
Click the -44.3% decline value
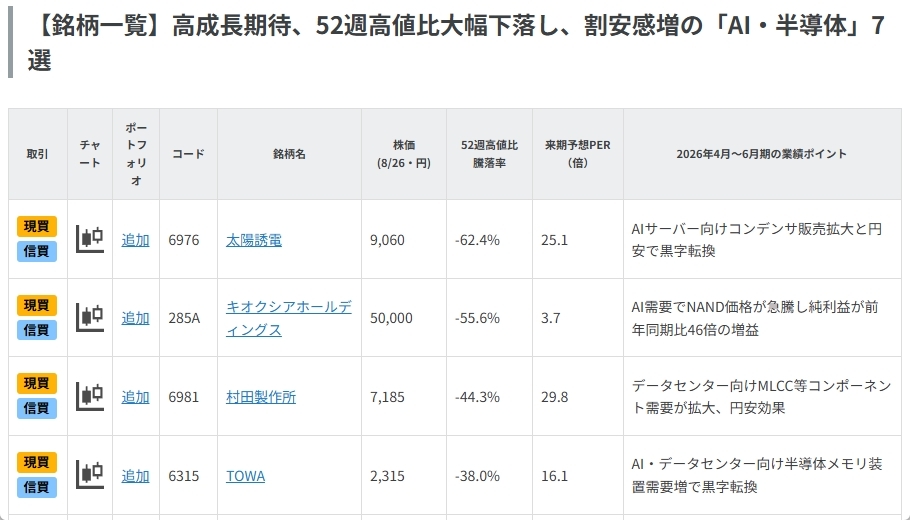tap(477, 397)
